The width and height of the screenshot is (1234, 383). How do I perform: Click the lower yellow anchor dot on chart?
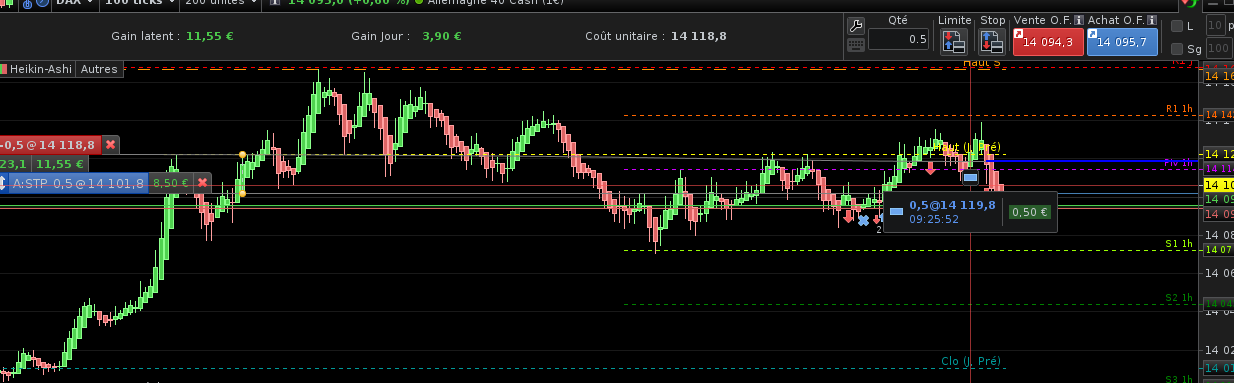tap(241, 193)
